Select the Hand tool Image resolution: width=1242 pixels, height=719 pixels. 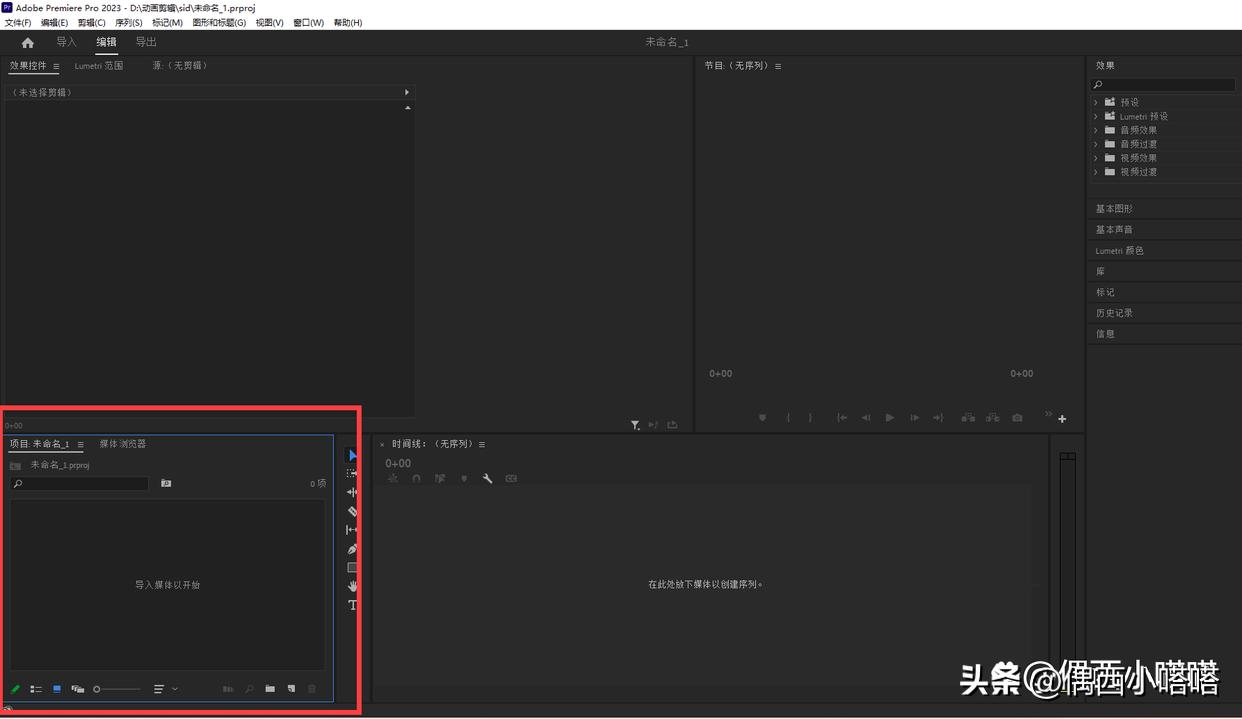coord(351,587)
